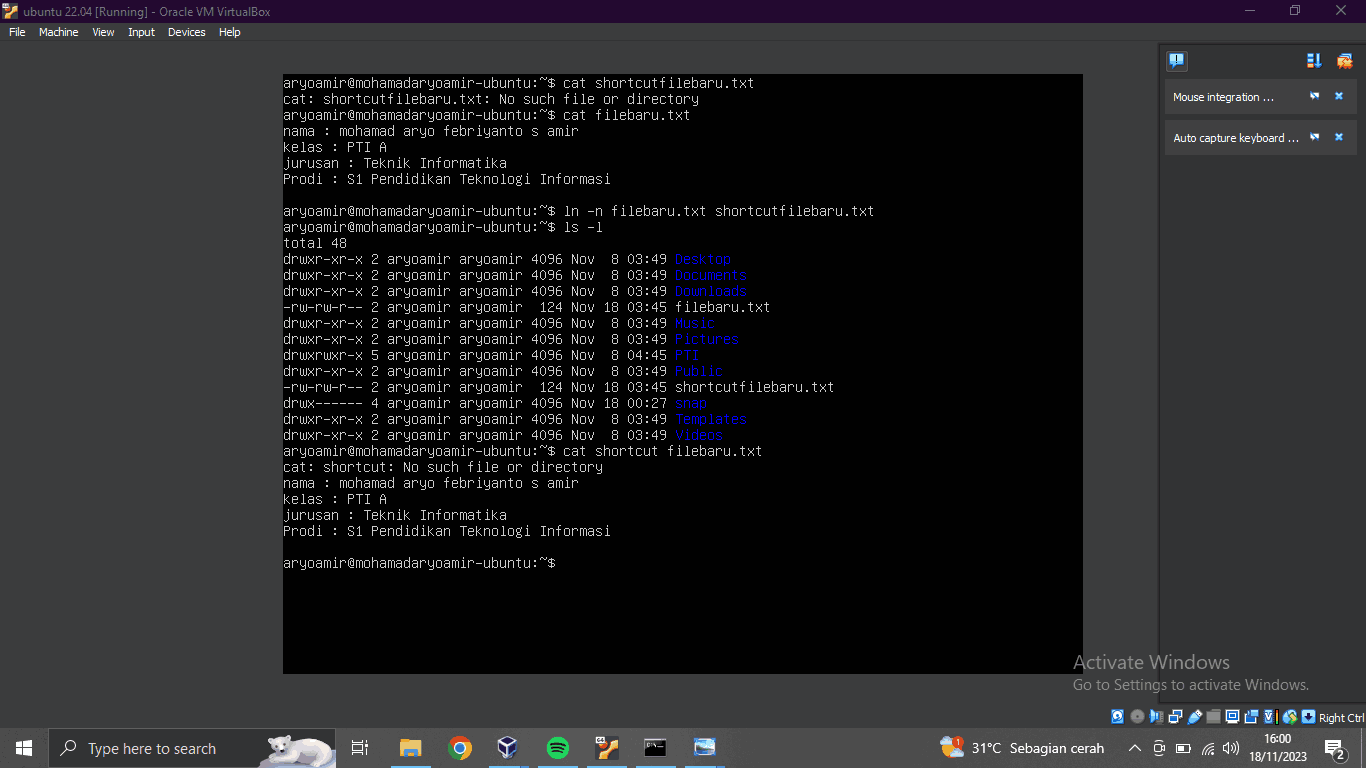Screen dimensions: 1366x768
Task: Open the Photos app taskbar icon
Action: 704,748
